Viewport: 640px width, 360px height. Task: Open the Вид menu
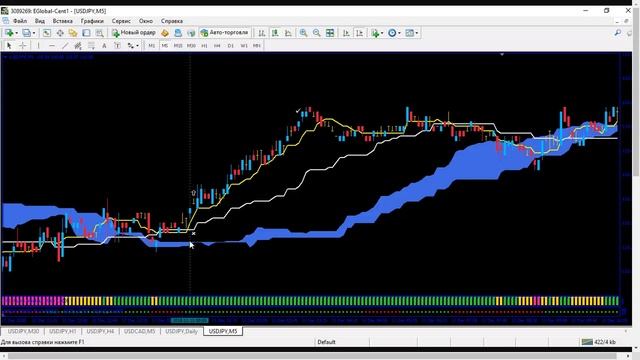[x=40, y=21]
